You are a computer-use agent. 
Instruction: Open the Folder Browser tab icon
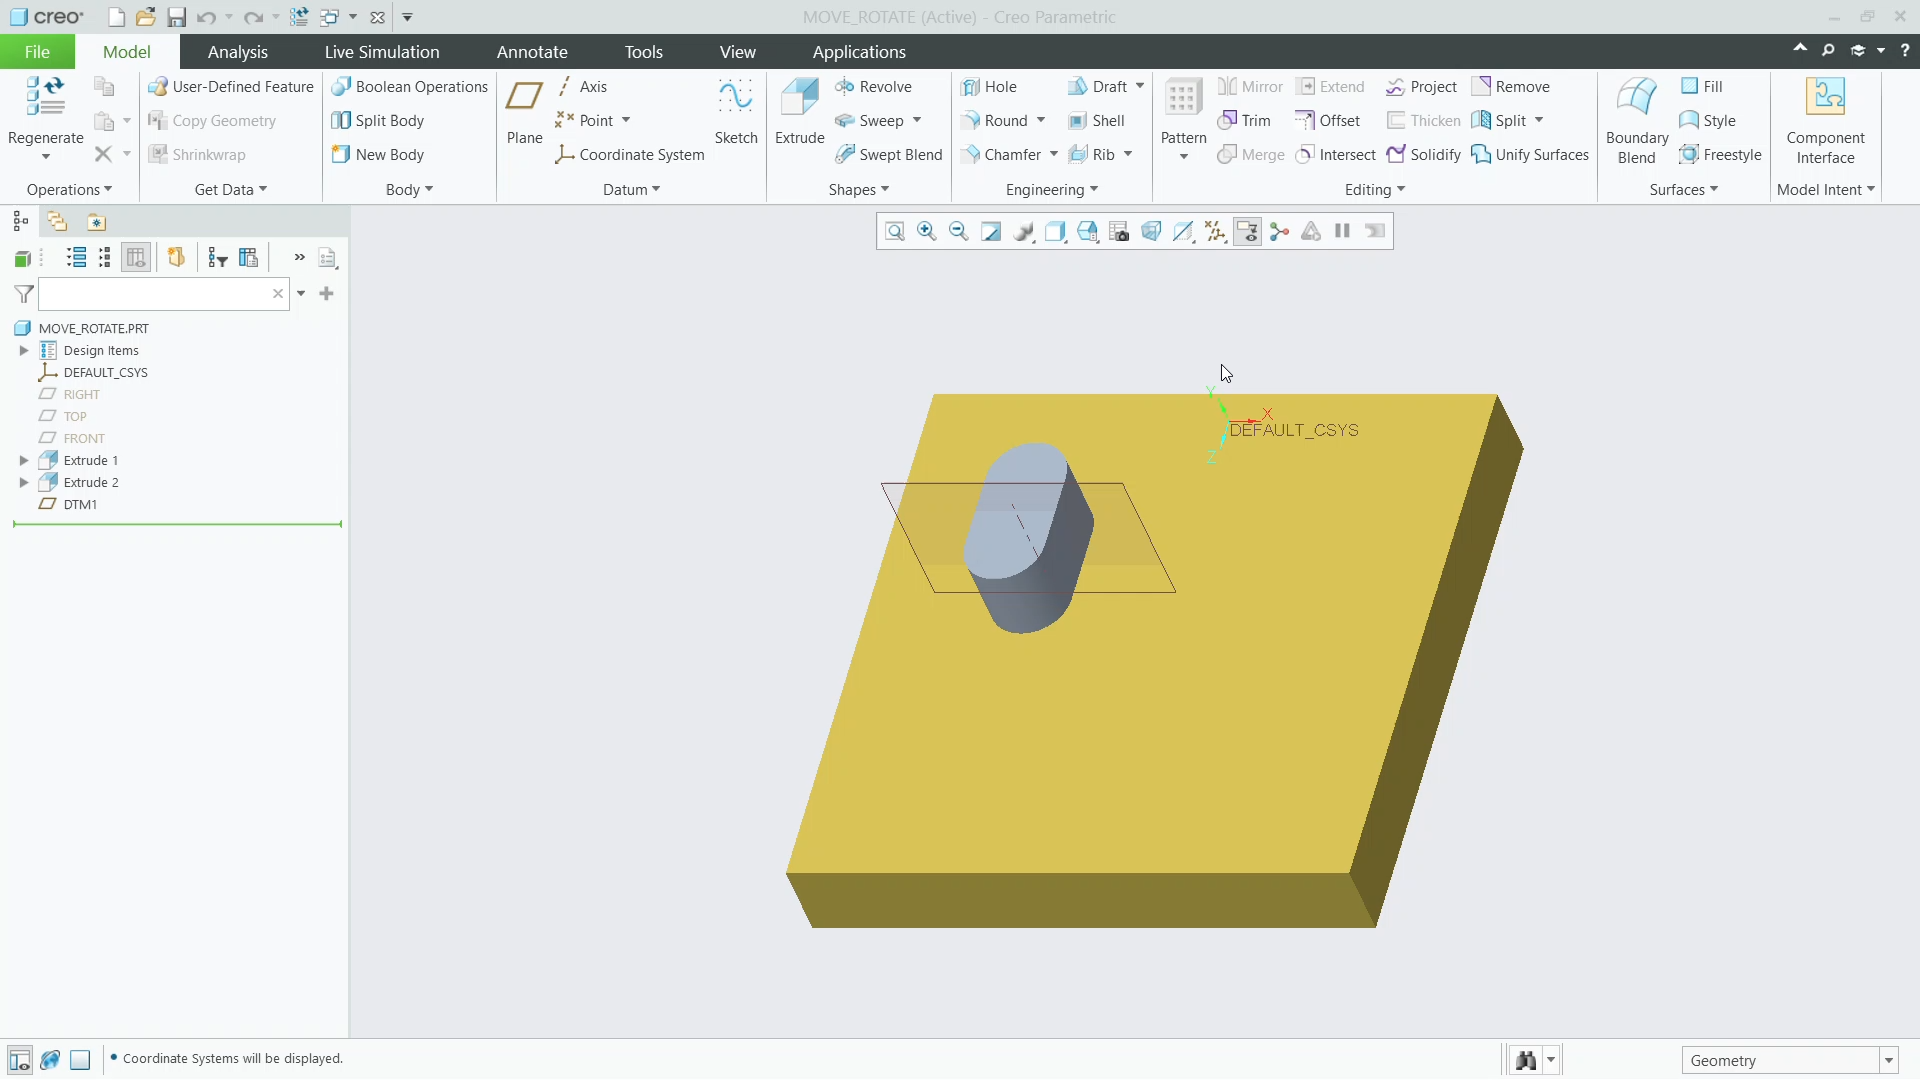click(57, 222)
